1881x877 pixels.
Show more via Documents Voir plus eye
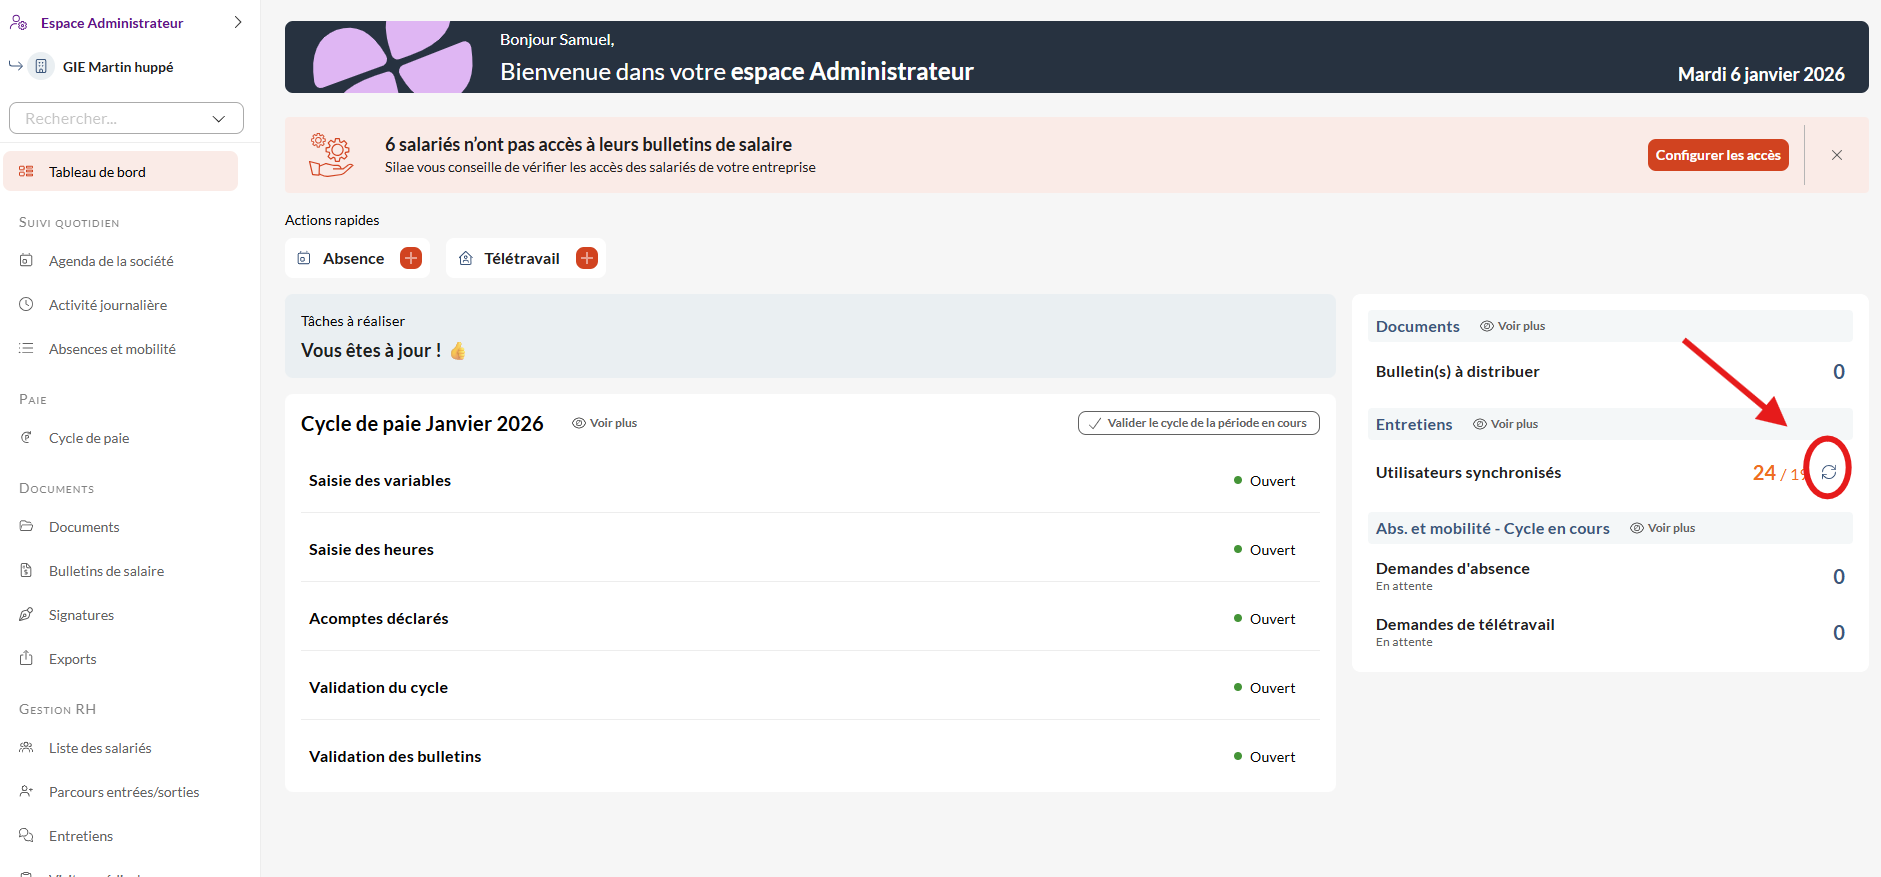click(1512, 326)
